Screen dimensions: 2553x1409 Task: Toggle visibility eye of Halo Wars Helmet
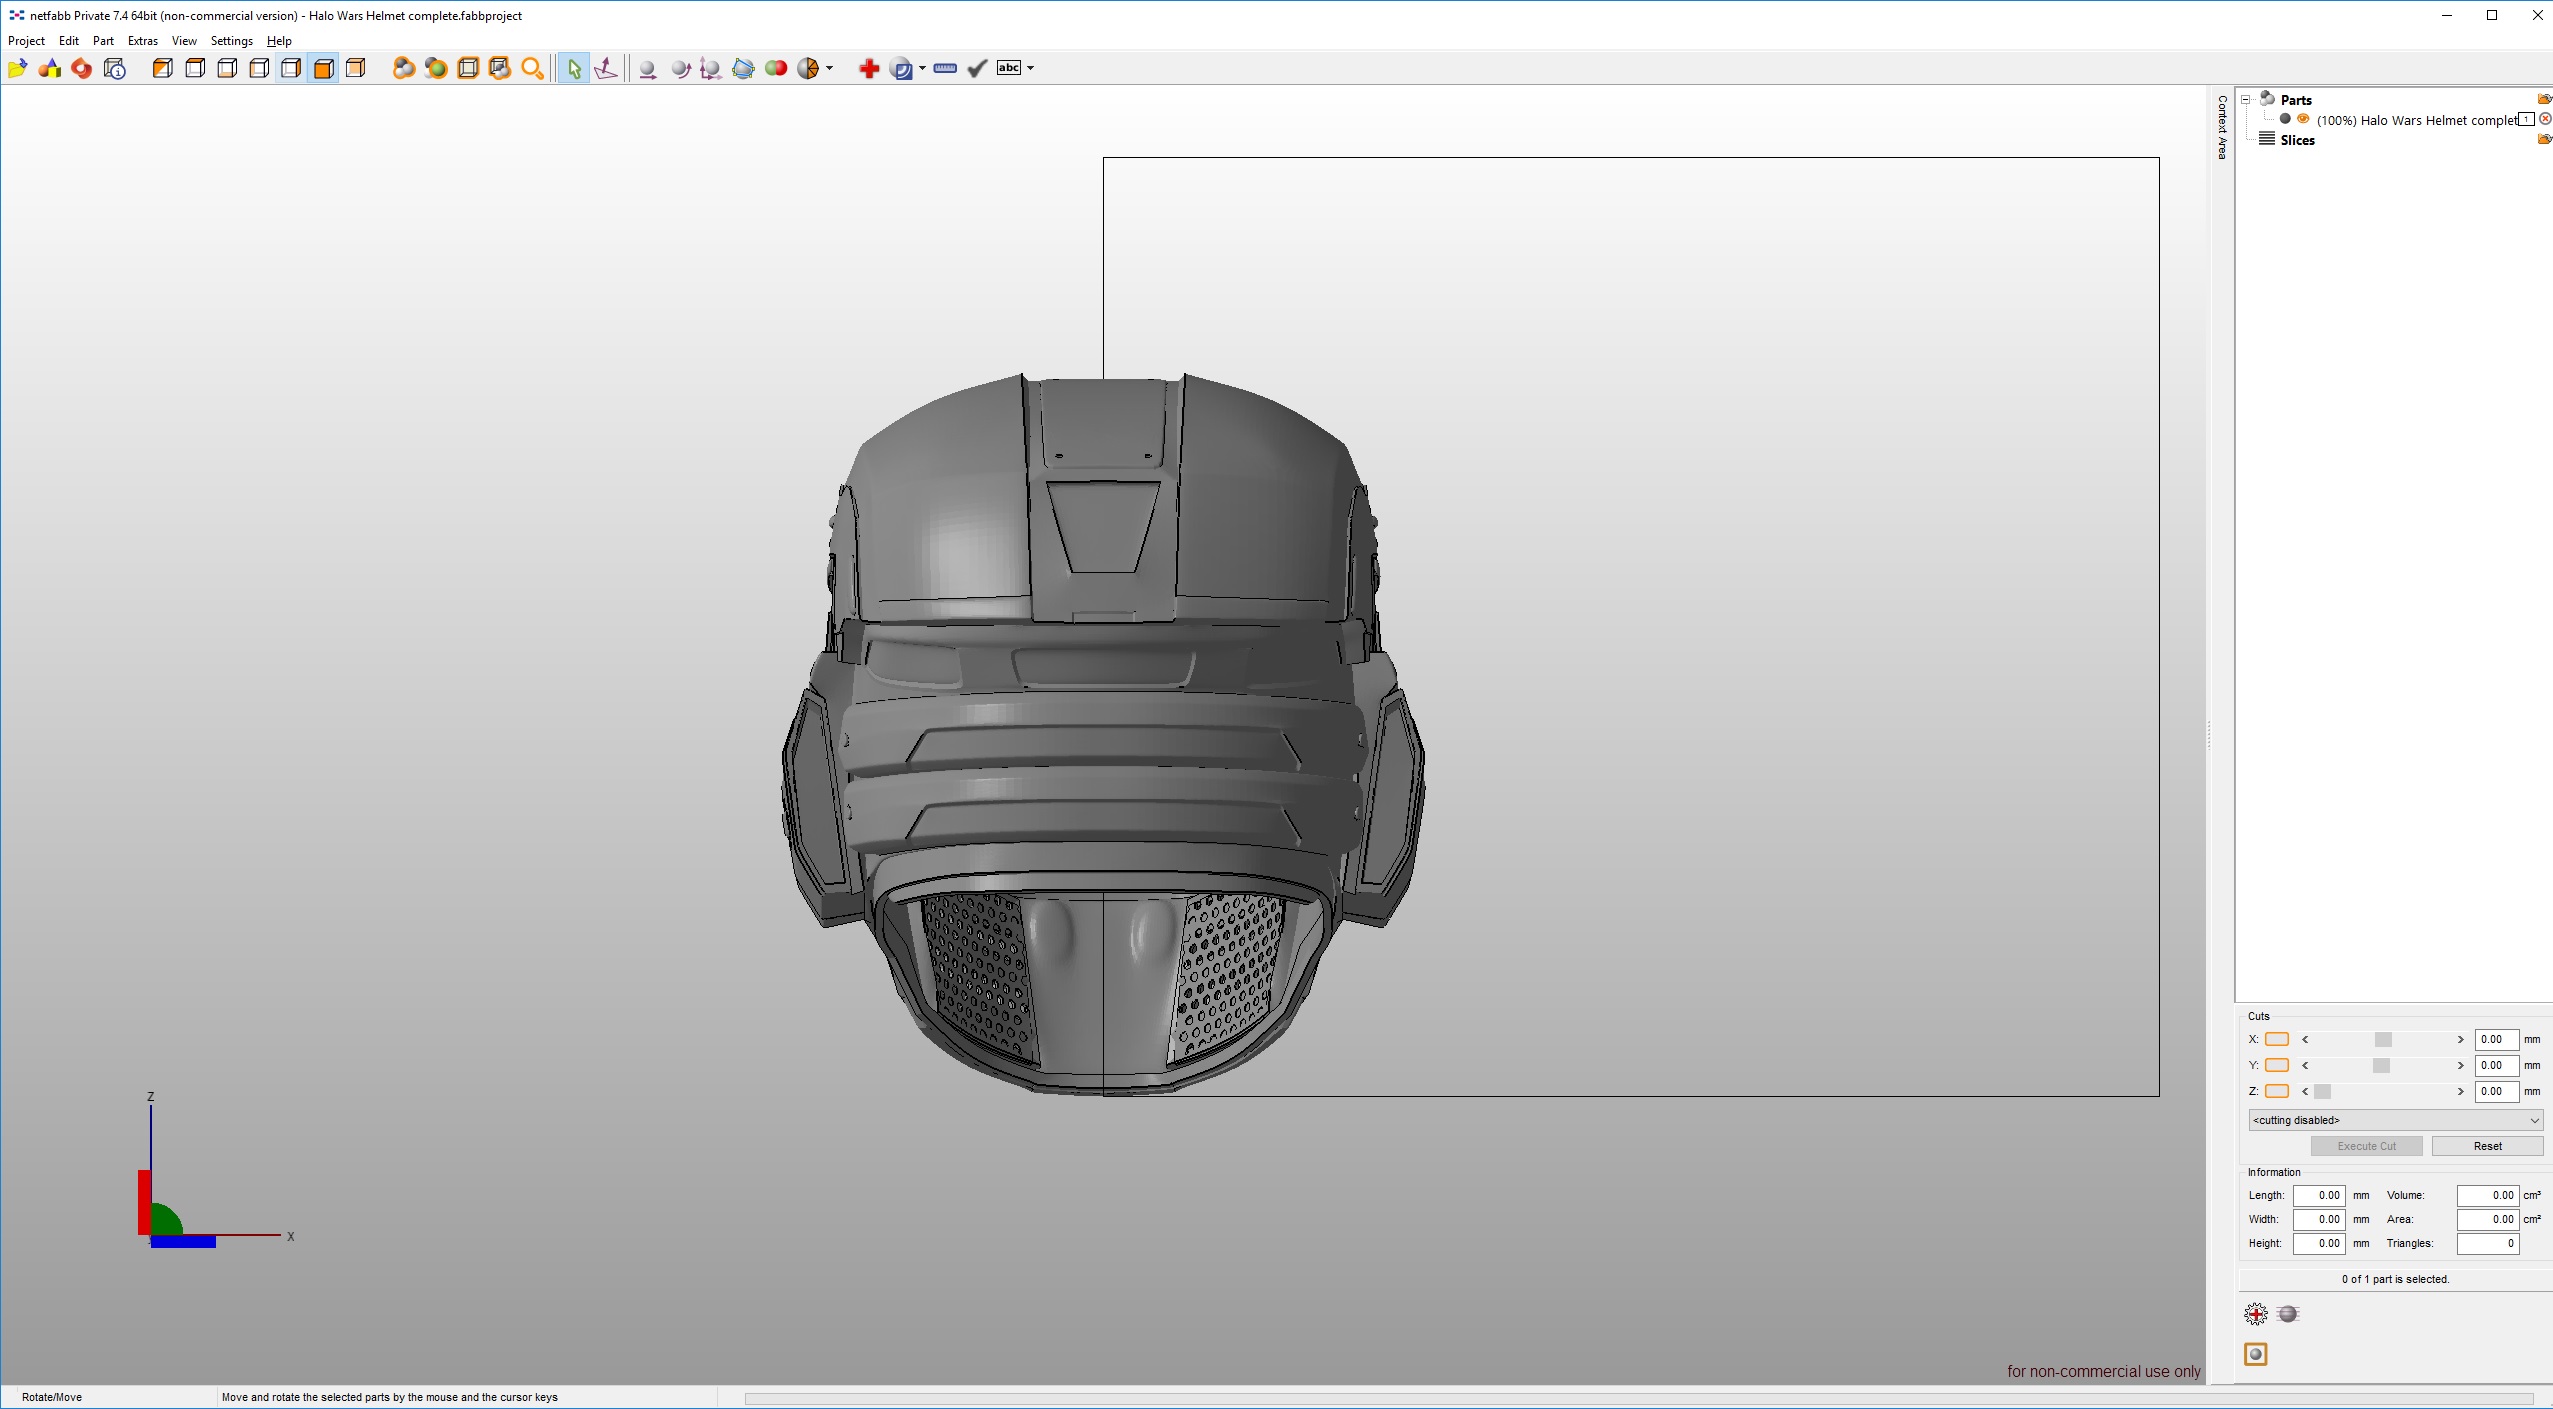2303,119
